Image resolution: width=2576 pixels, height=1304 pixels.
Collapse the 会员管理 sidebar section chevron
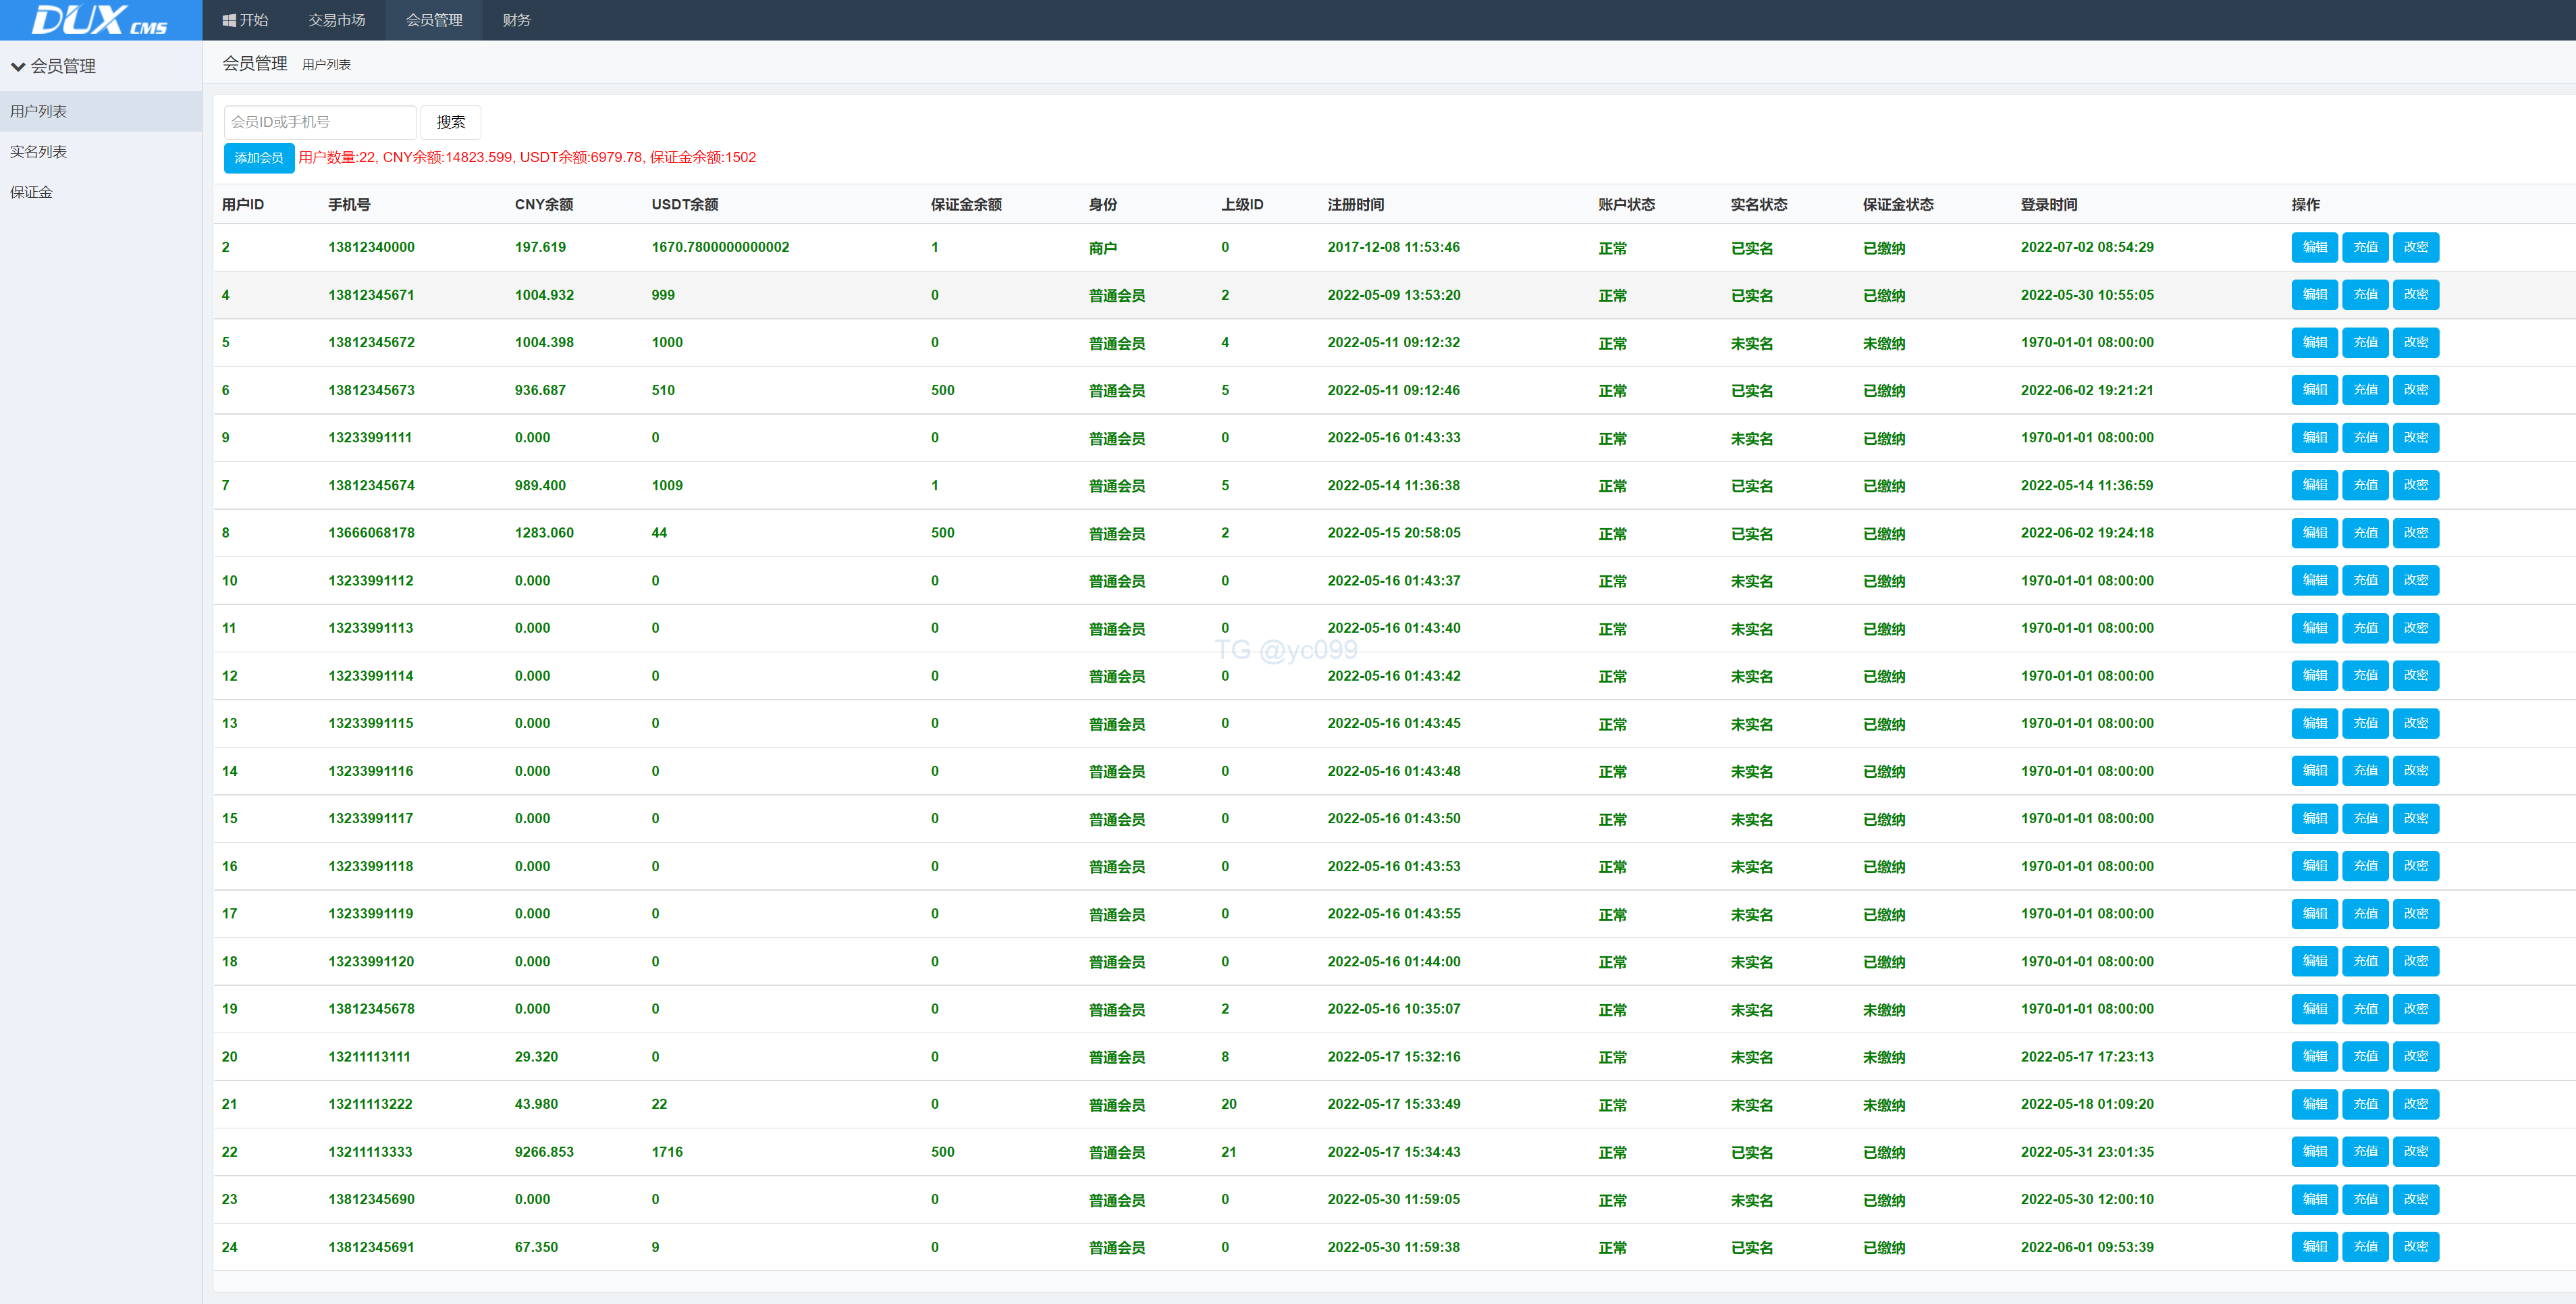18,67
